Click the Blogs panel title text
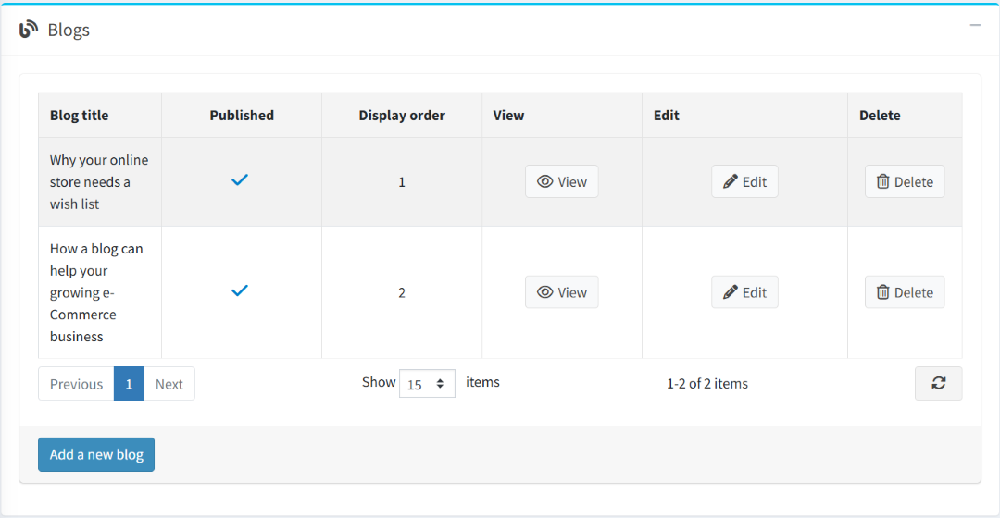 coord(69,30)
